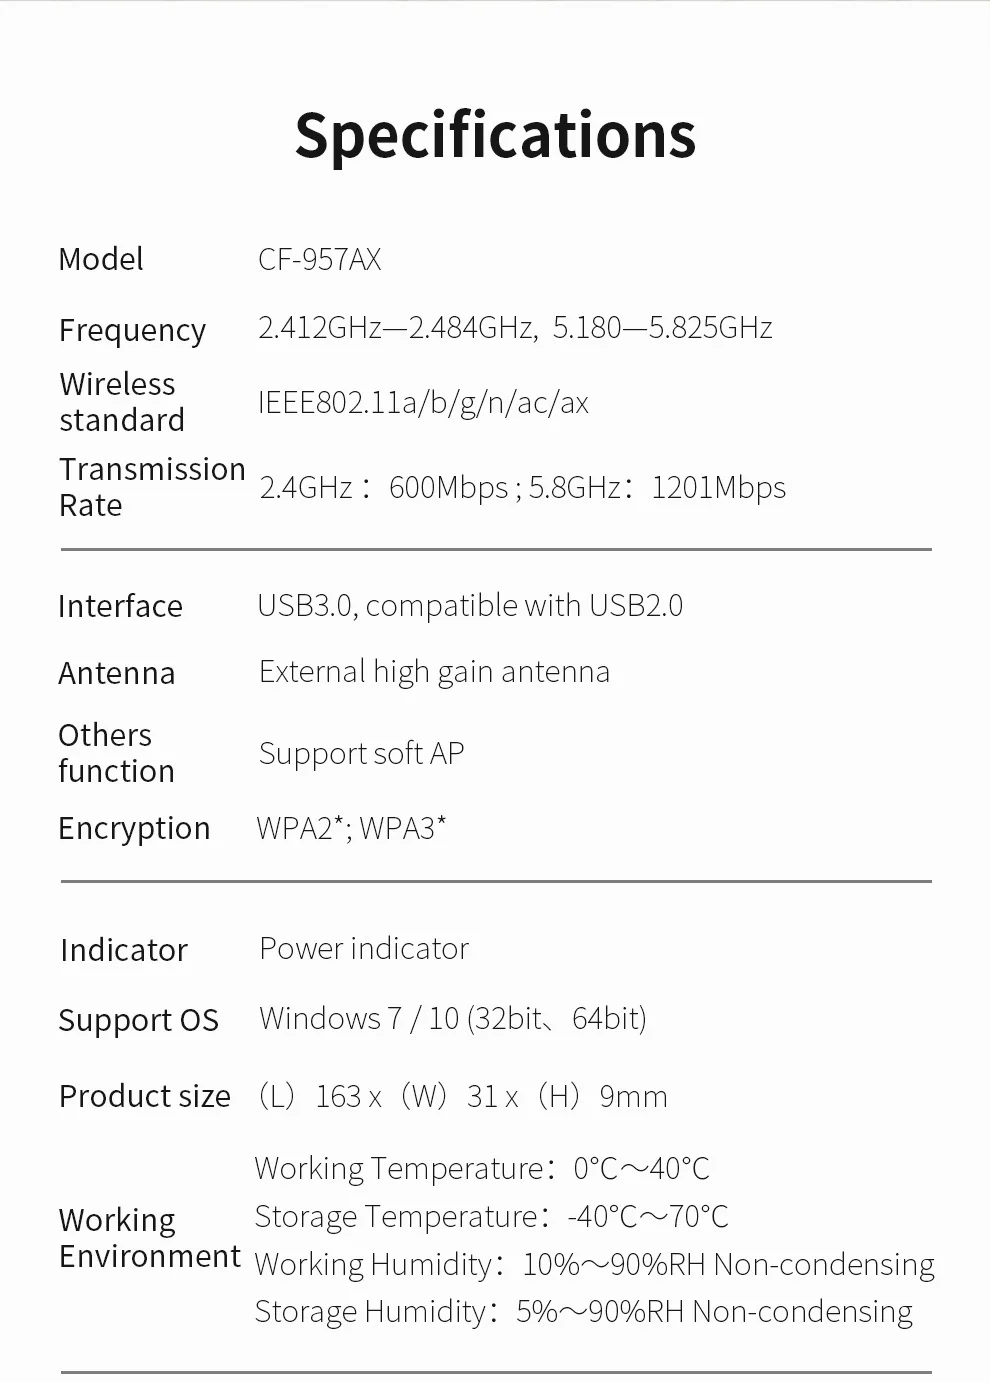Click the Wireless standard label
The width and height of the screenshot is (990, 1383).
click(122, 402)
